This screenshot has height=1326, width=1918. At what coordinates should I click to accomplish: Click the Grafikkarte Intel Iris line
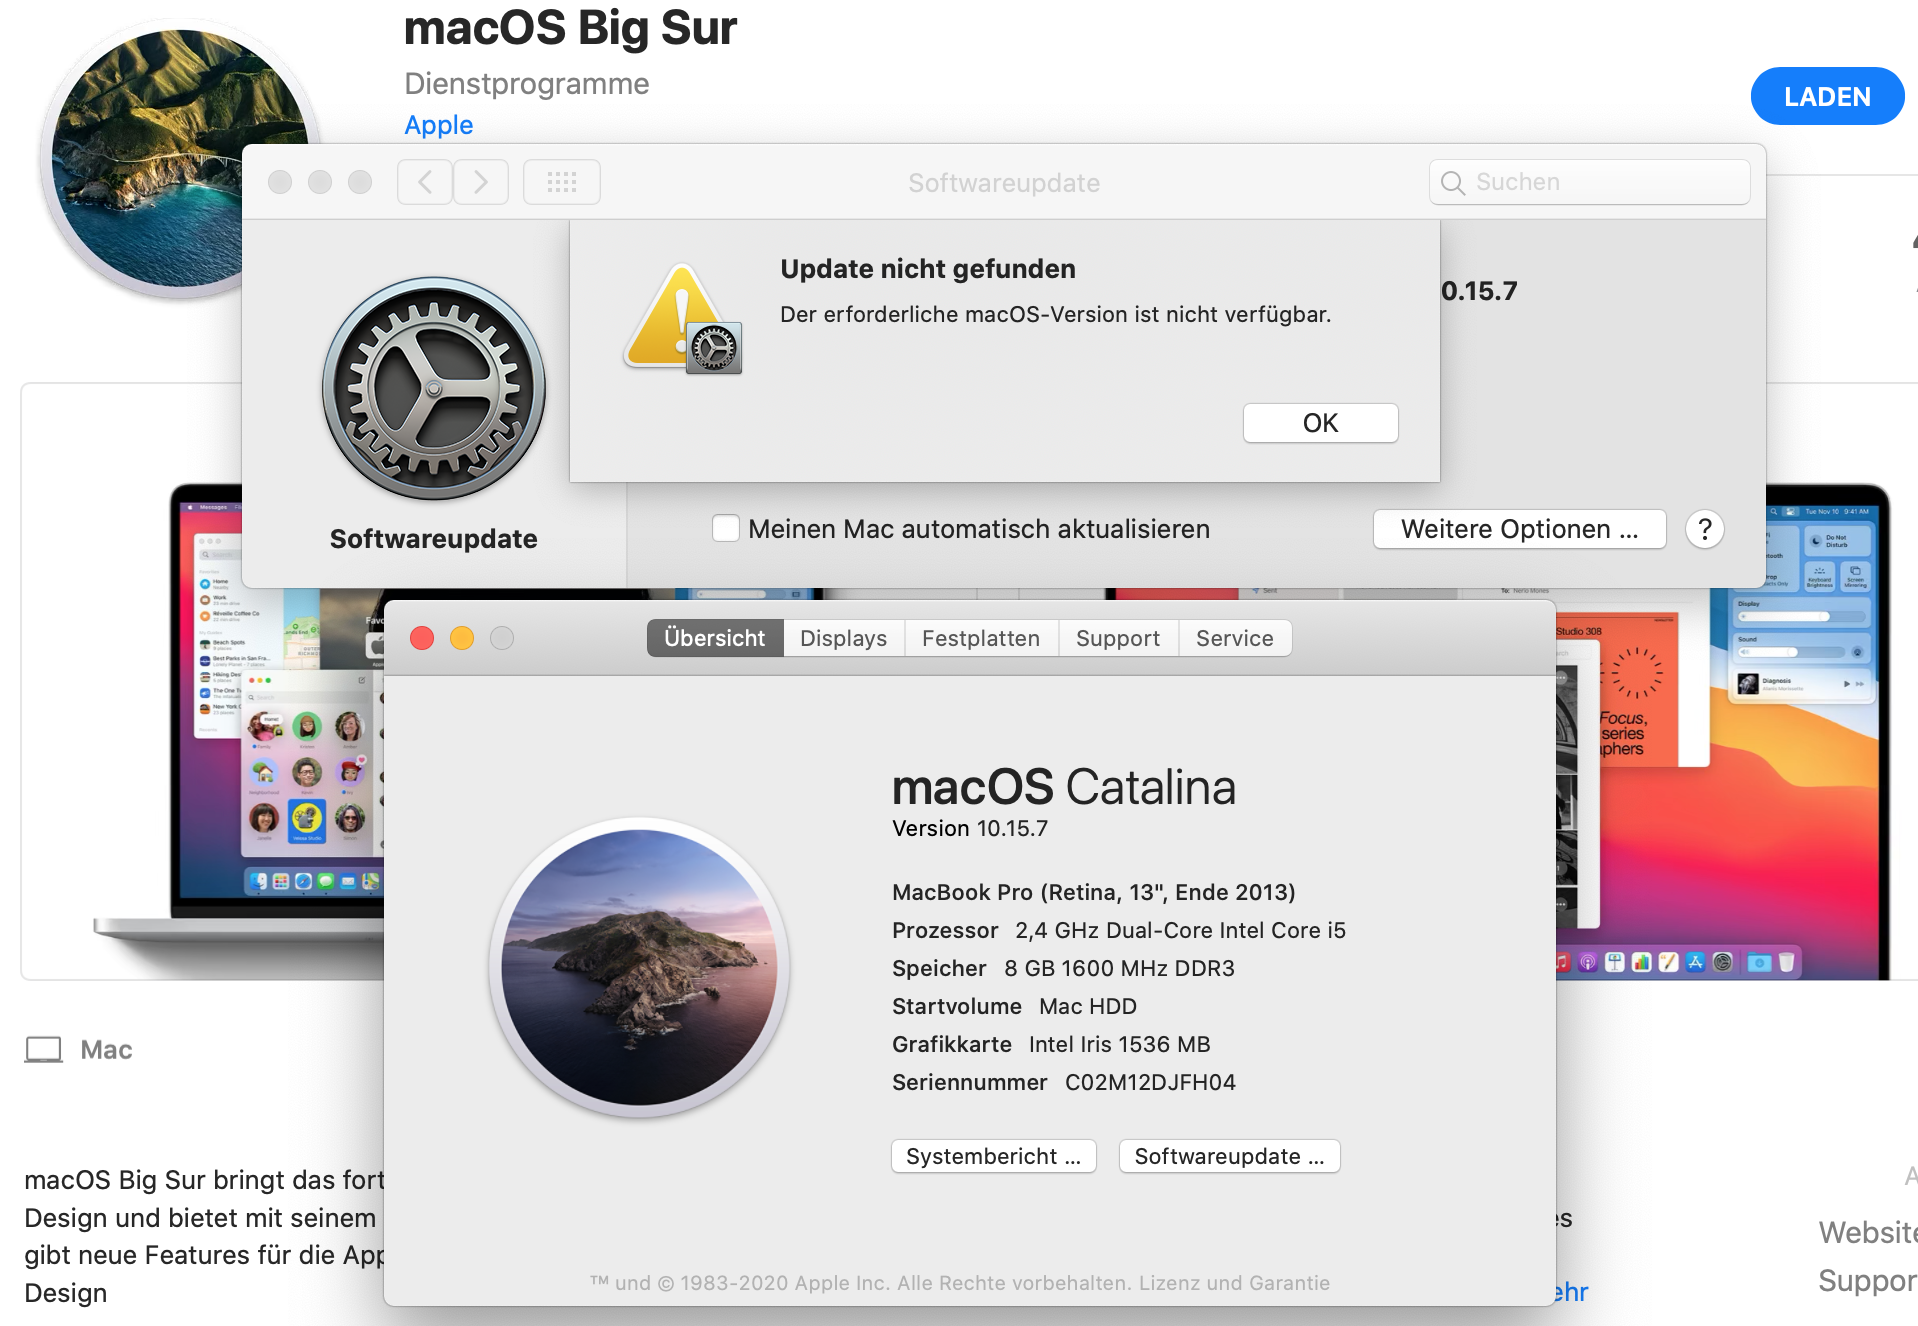tap(1051, 1044)
